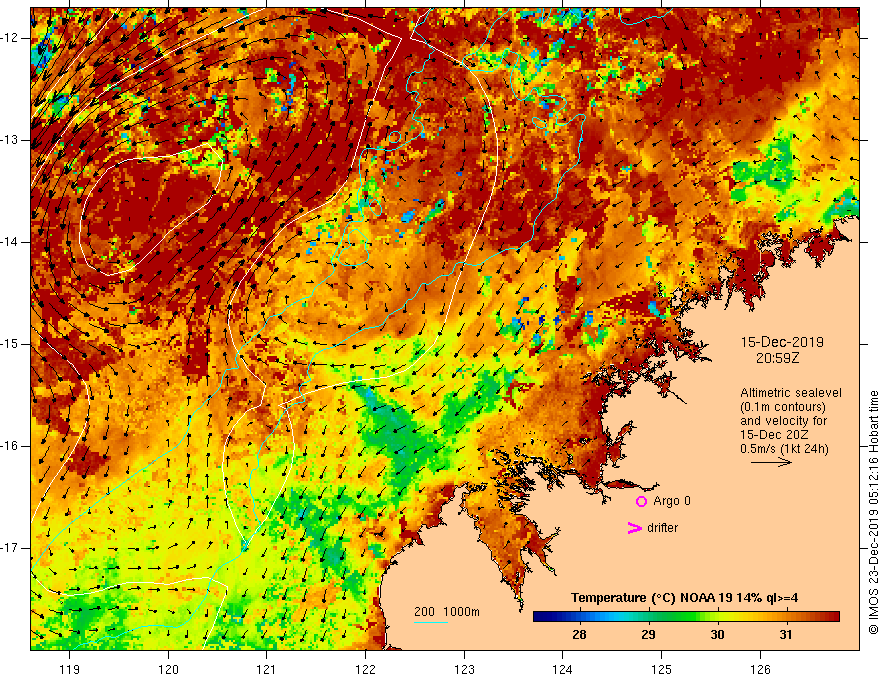Viewport: 880px width, 680px height.
Task: Click the '126' longitude axis label
Action: pos(760,669)
